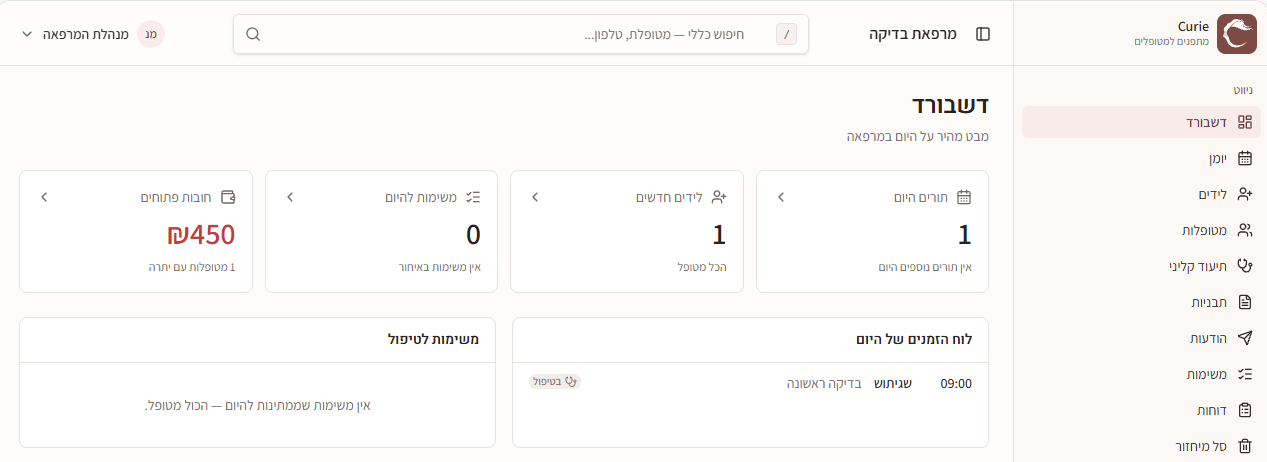Click the מתפנים למטופלים tagline
Viewport: 1267px width, 462px height.
coord(1172,41)
